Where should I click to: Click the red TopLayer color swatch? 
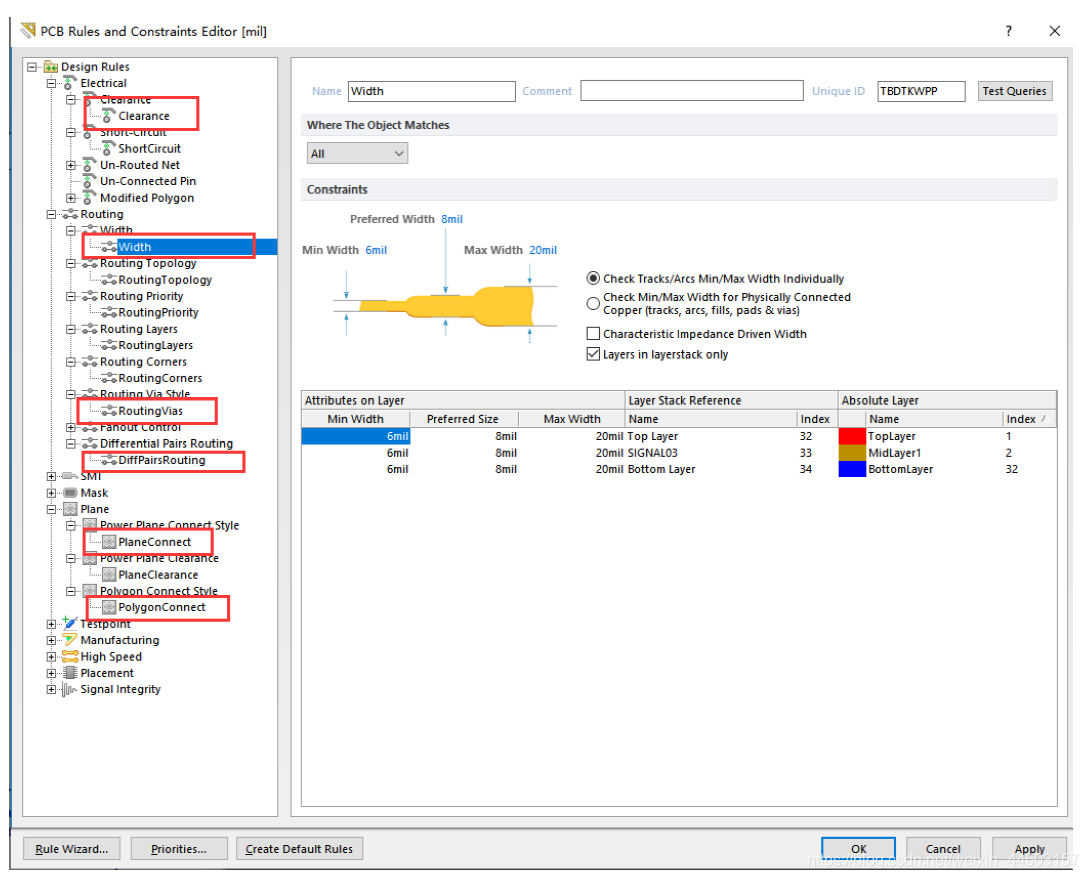point(850,437)
